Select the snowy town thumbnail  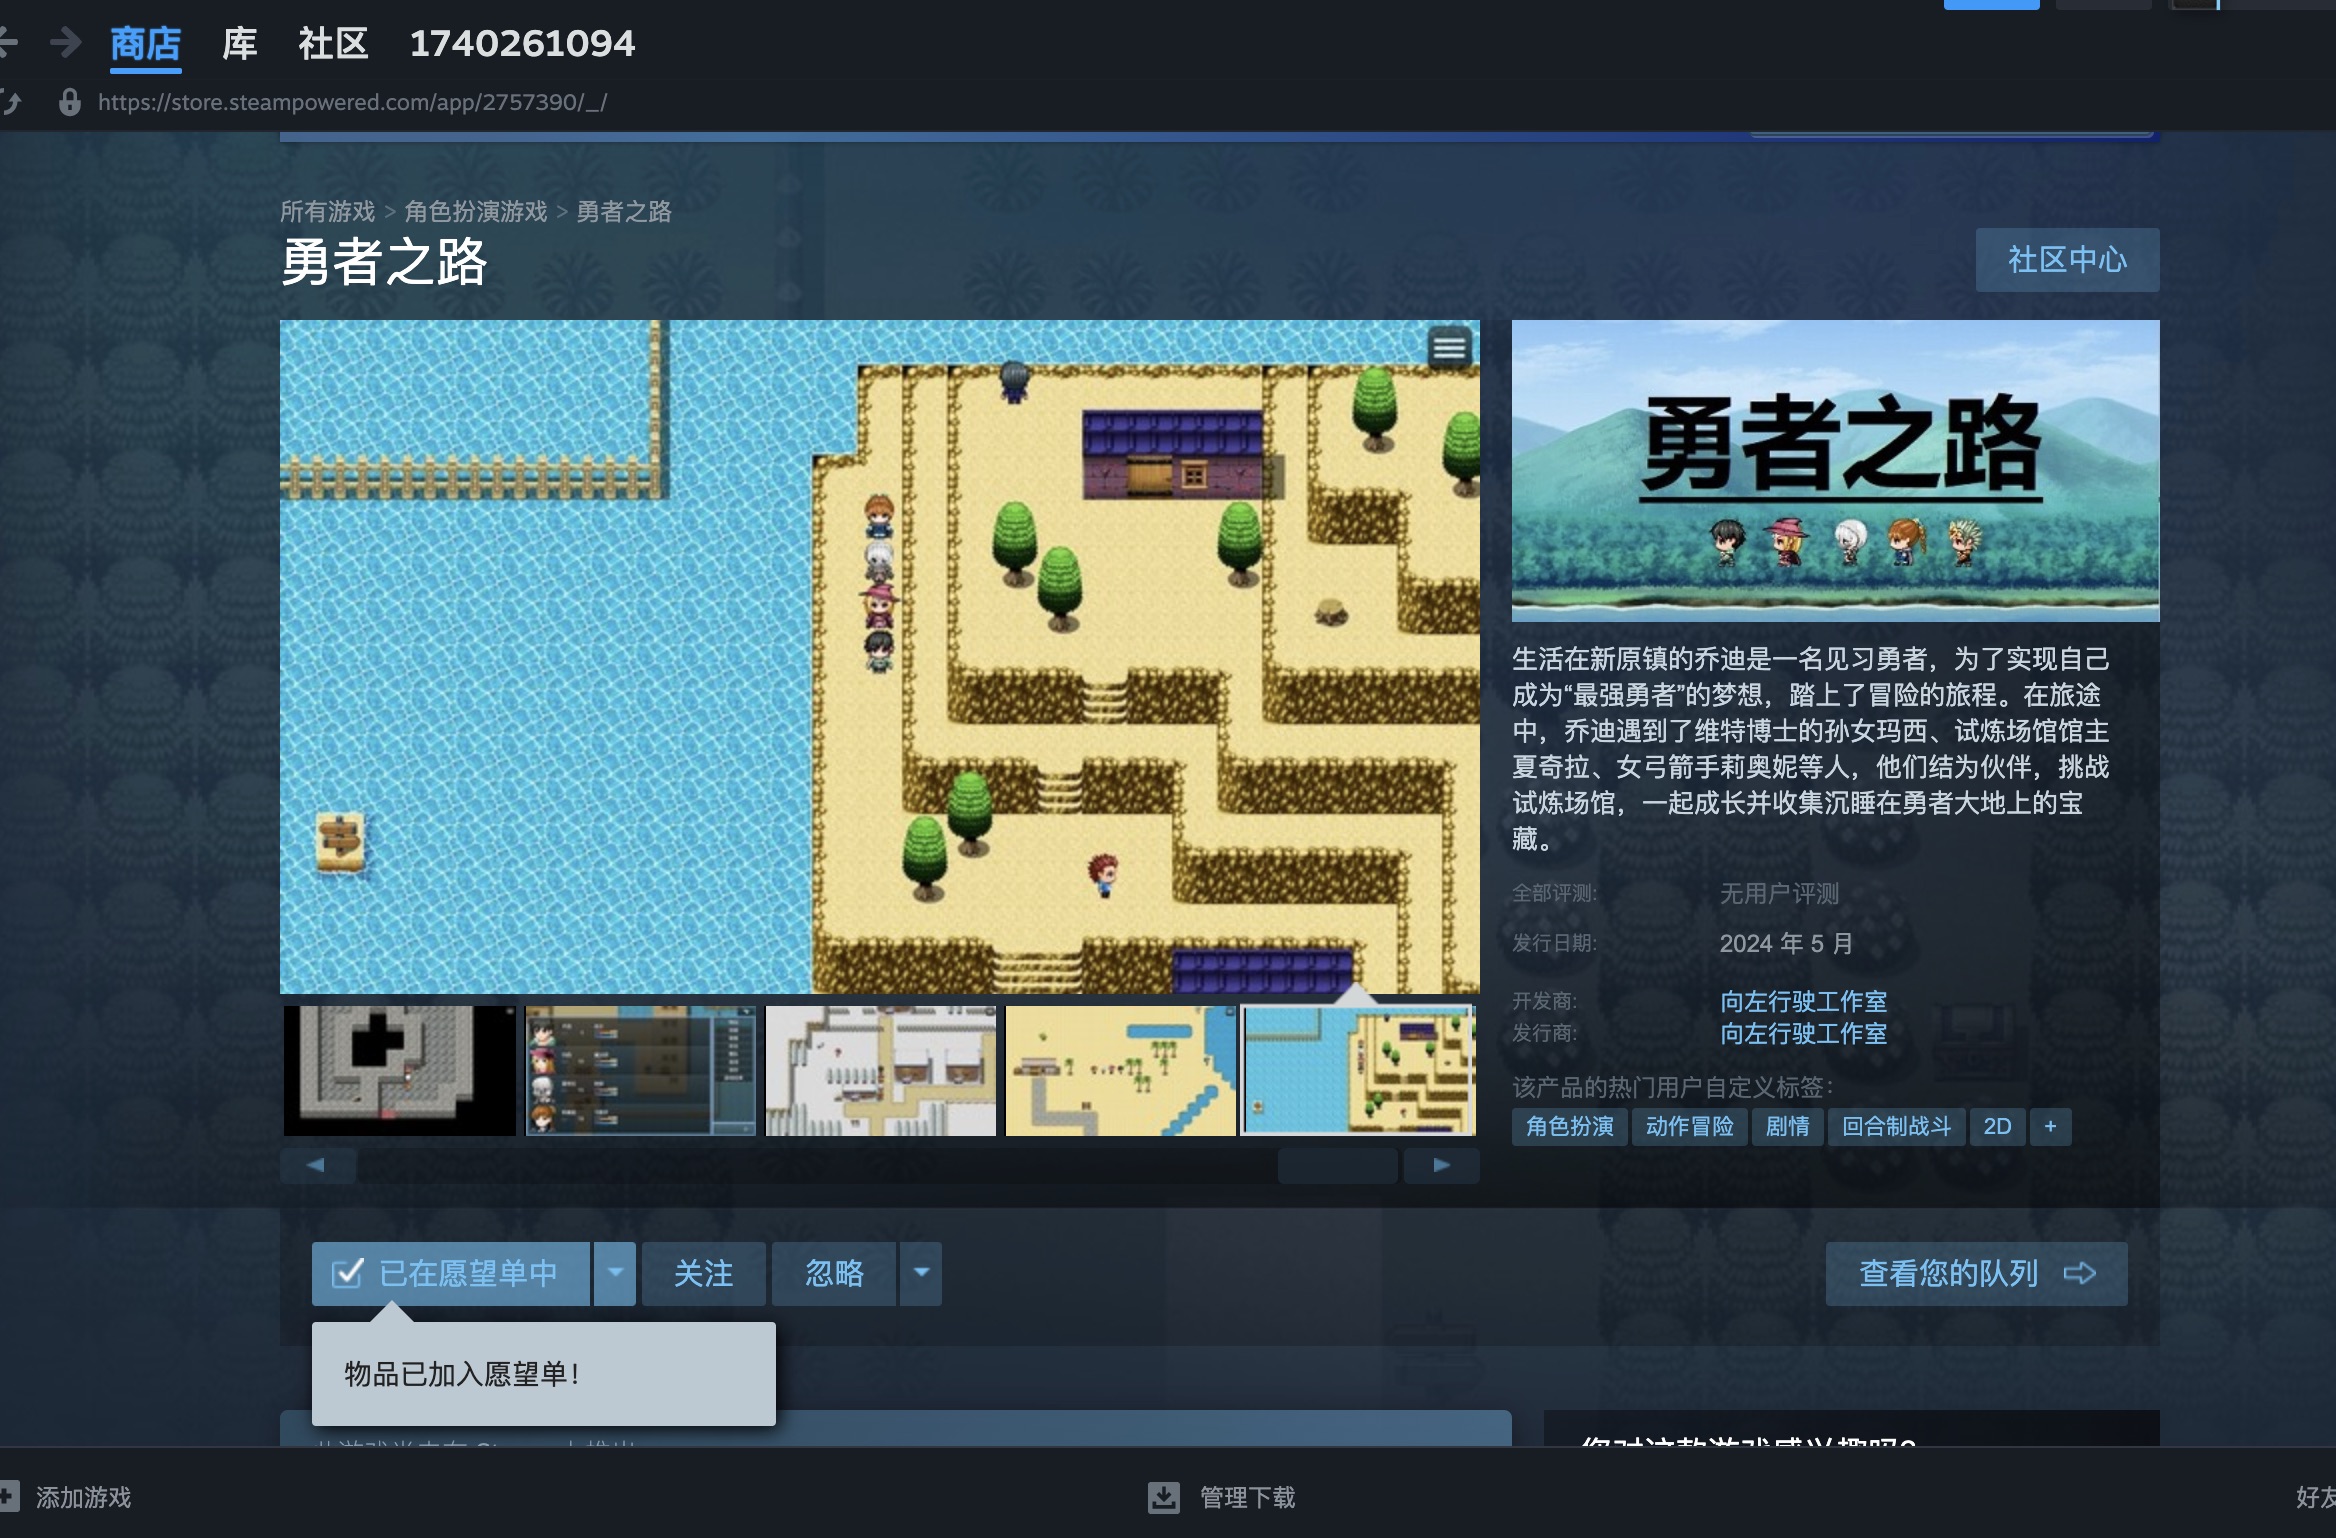(880, 1070)
